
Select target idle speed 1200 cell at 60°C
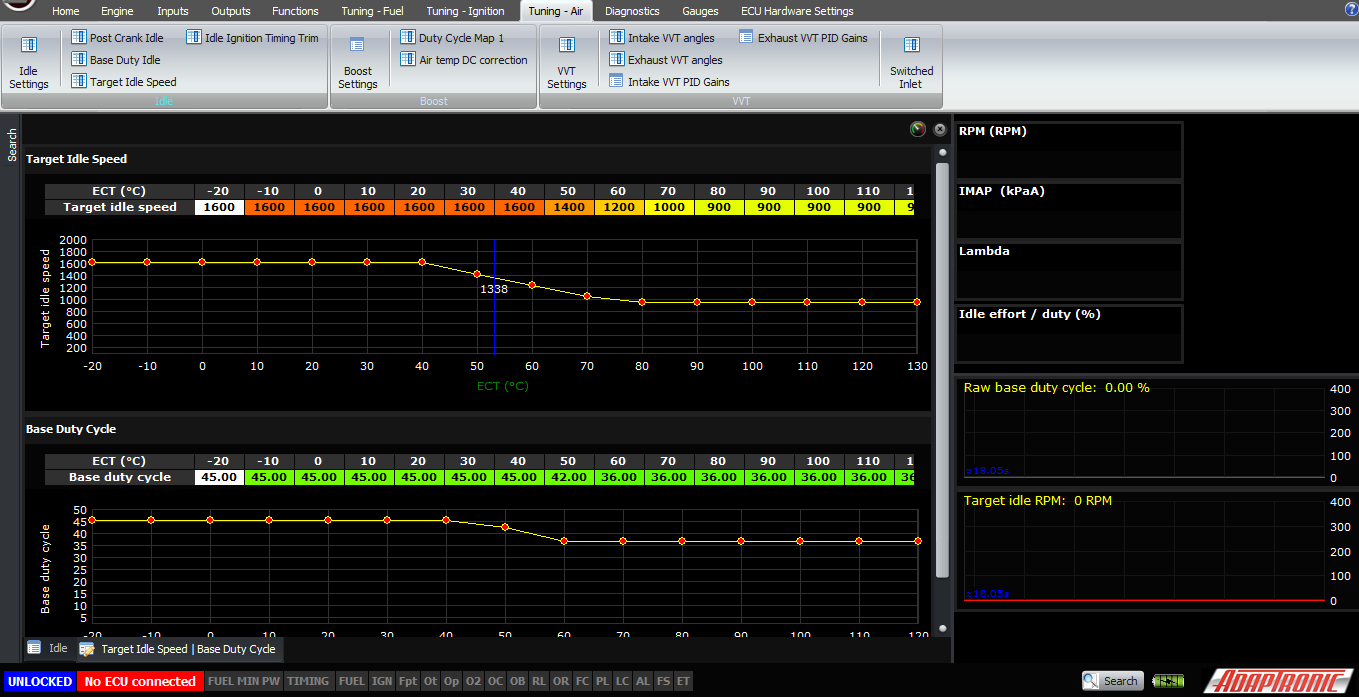tap(619, 207)
